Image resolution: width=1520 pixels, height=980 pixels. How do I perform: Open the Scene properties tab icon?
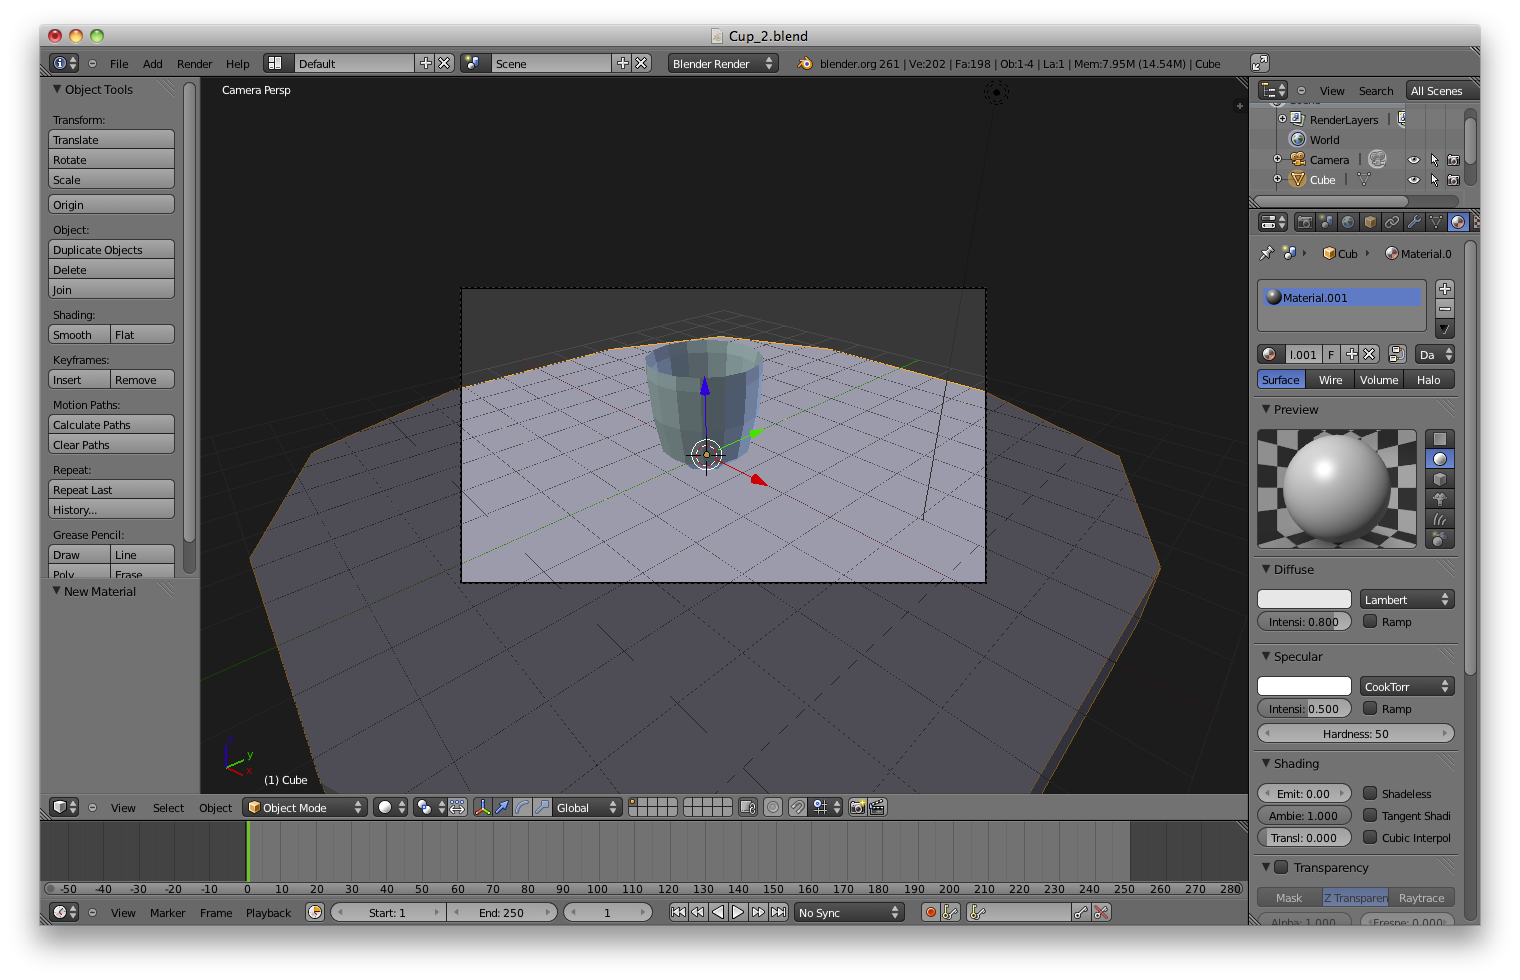coord(1326,222)
